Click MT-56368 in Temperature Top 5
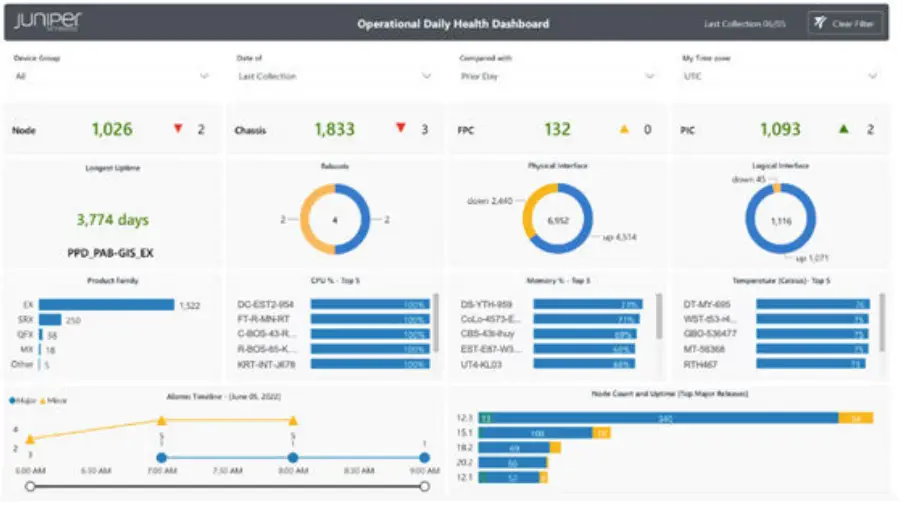Viewport: 903px width, 506px height. point(704,349)
